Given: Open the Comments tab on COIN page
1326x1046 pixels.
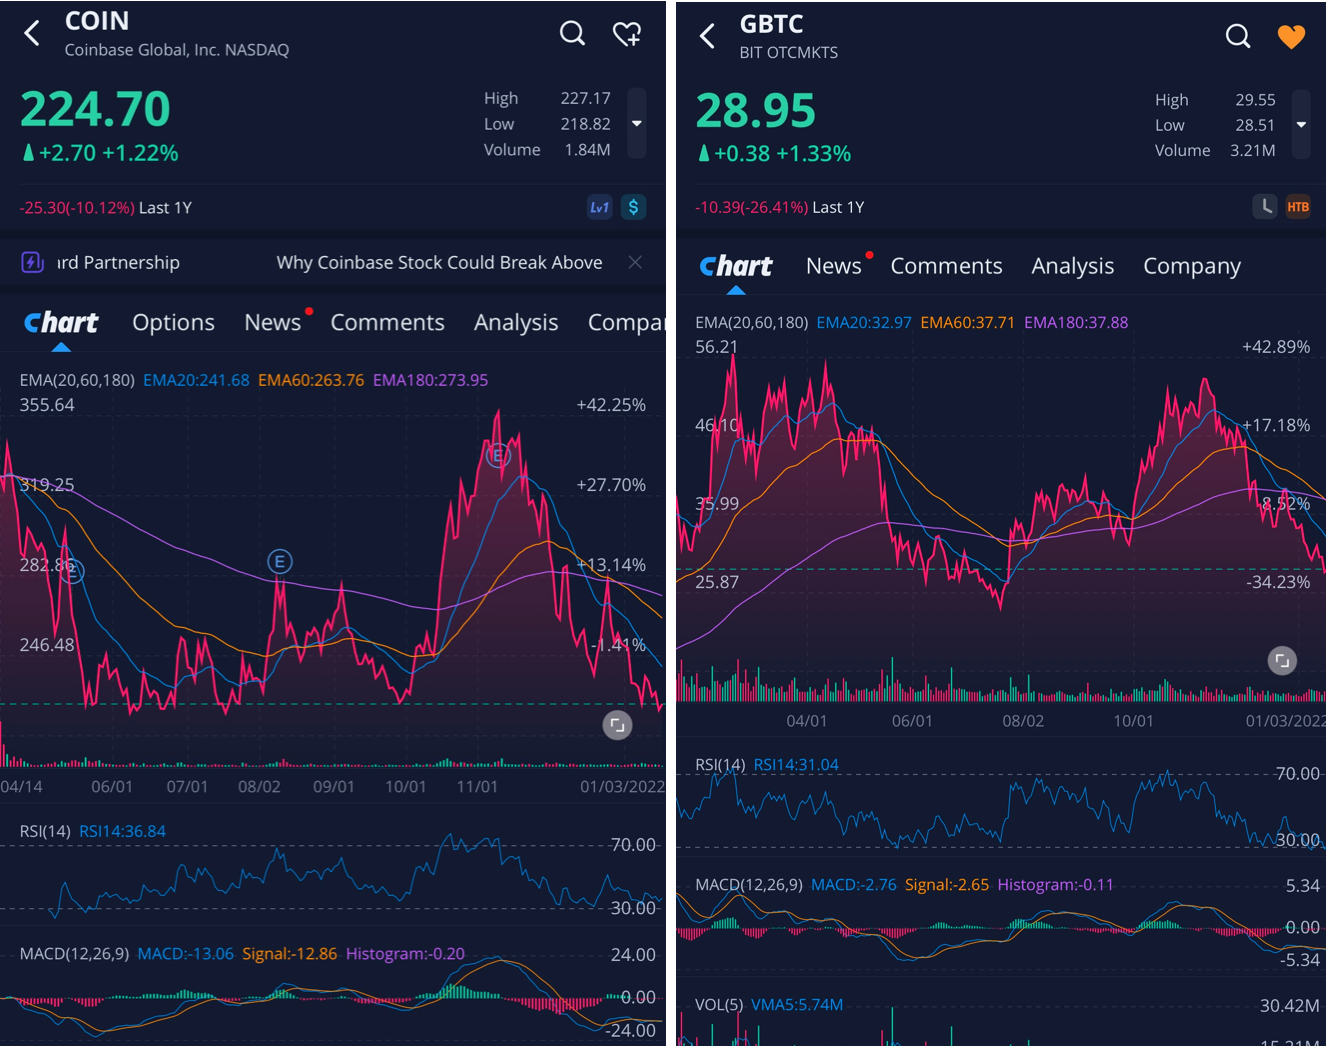Looking at the screenshot, I should pyautogui.click(x=387, y=322).
